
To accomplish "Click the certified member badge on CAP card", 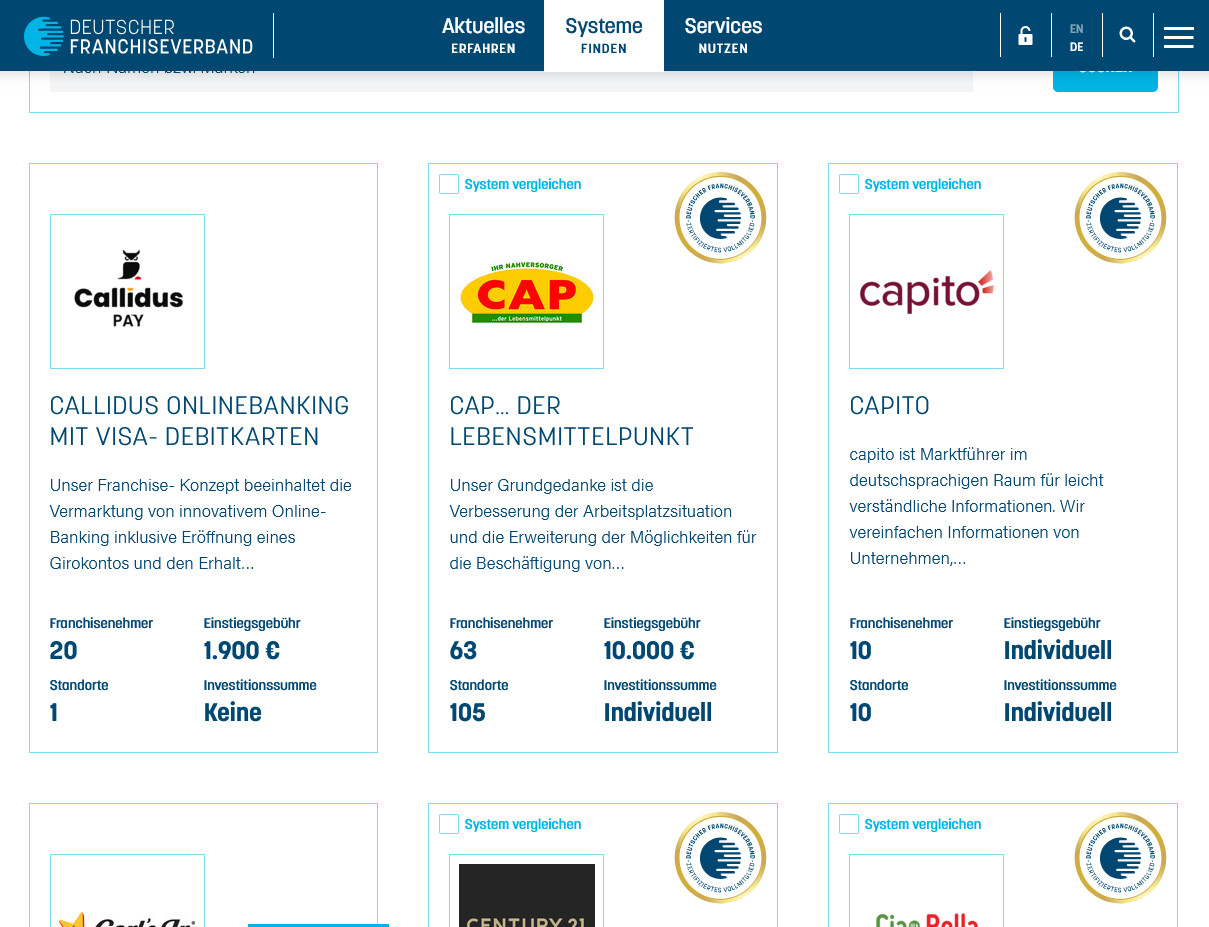I will pos(720,218).
